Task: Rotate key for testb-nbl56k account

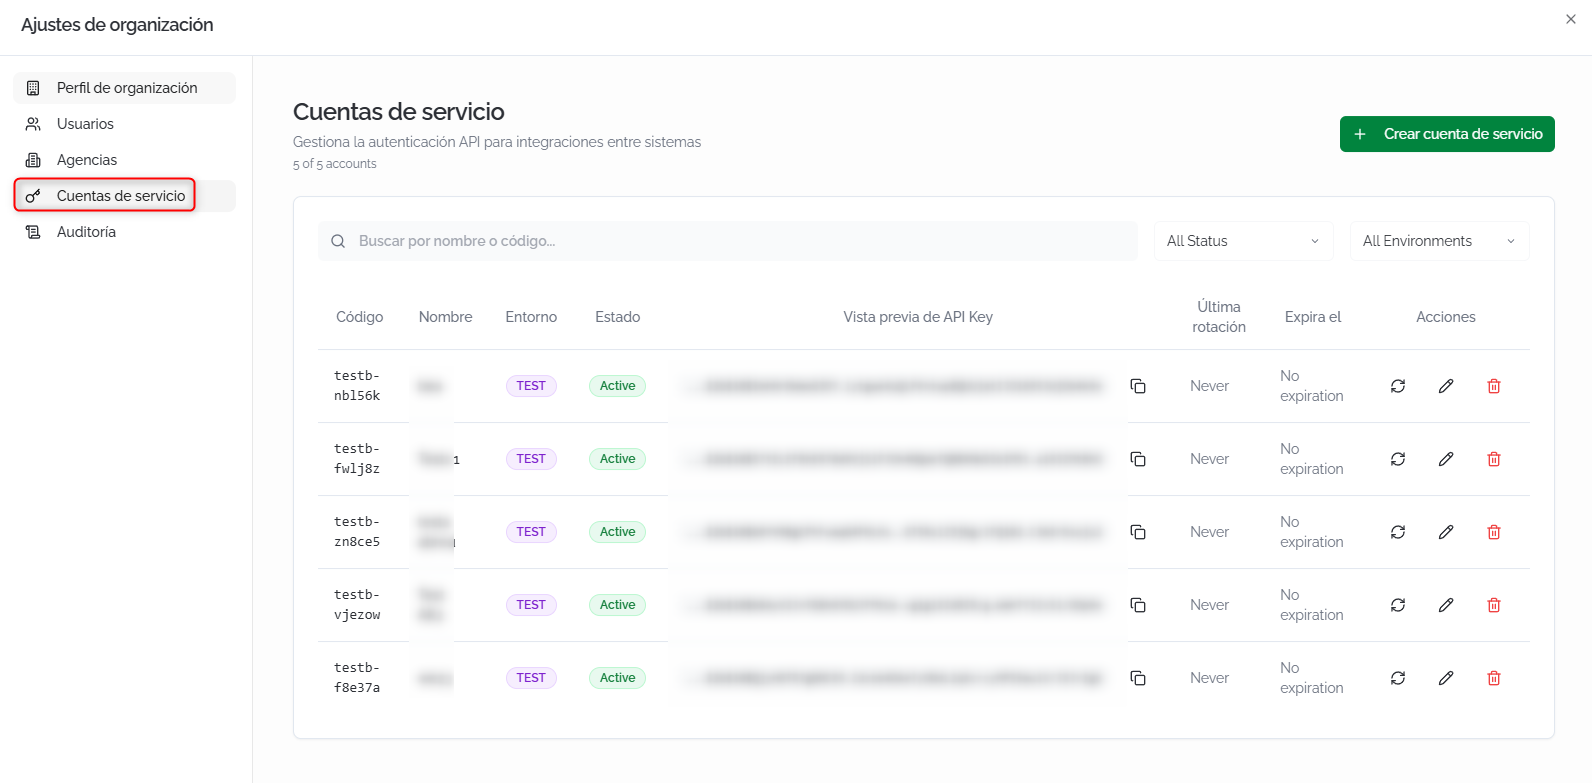Action: pos(1398,386)
